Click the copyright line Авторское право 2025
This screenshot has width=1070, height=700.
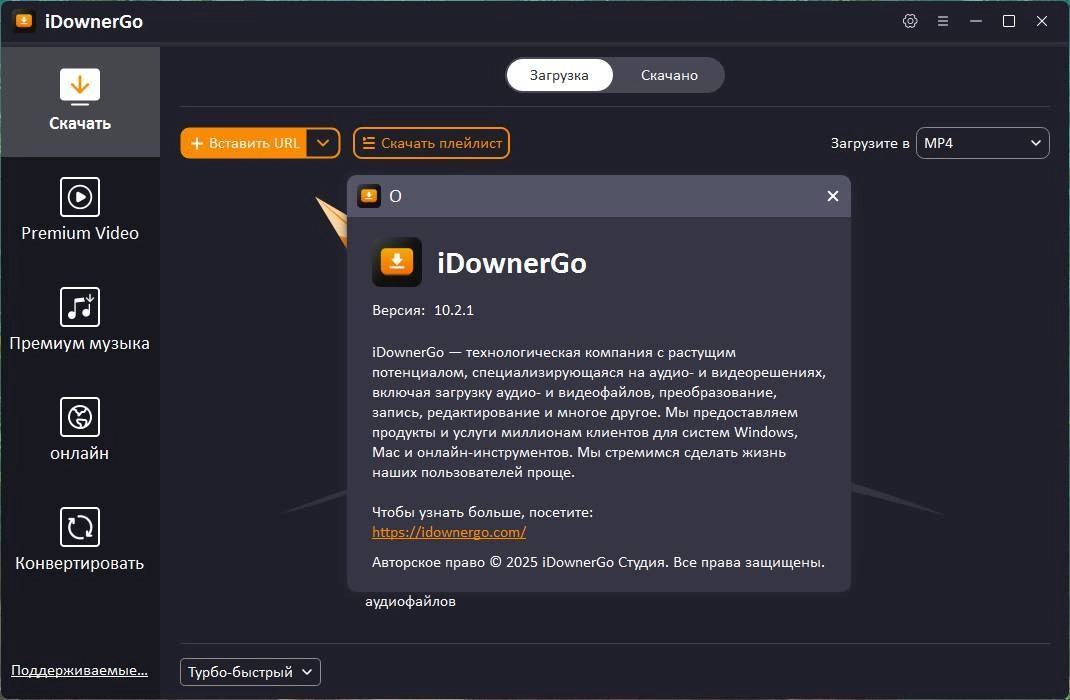click(x=598, y=563)
